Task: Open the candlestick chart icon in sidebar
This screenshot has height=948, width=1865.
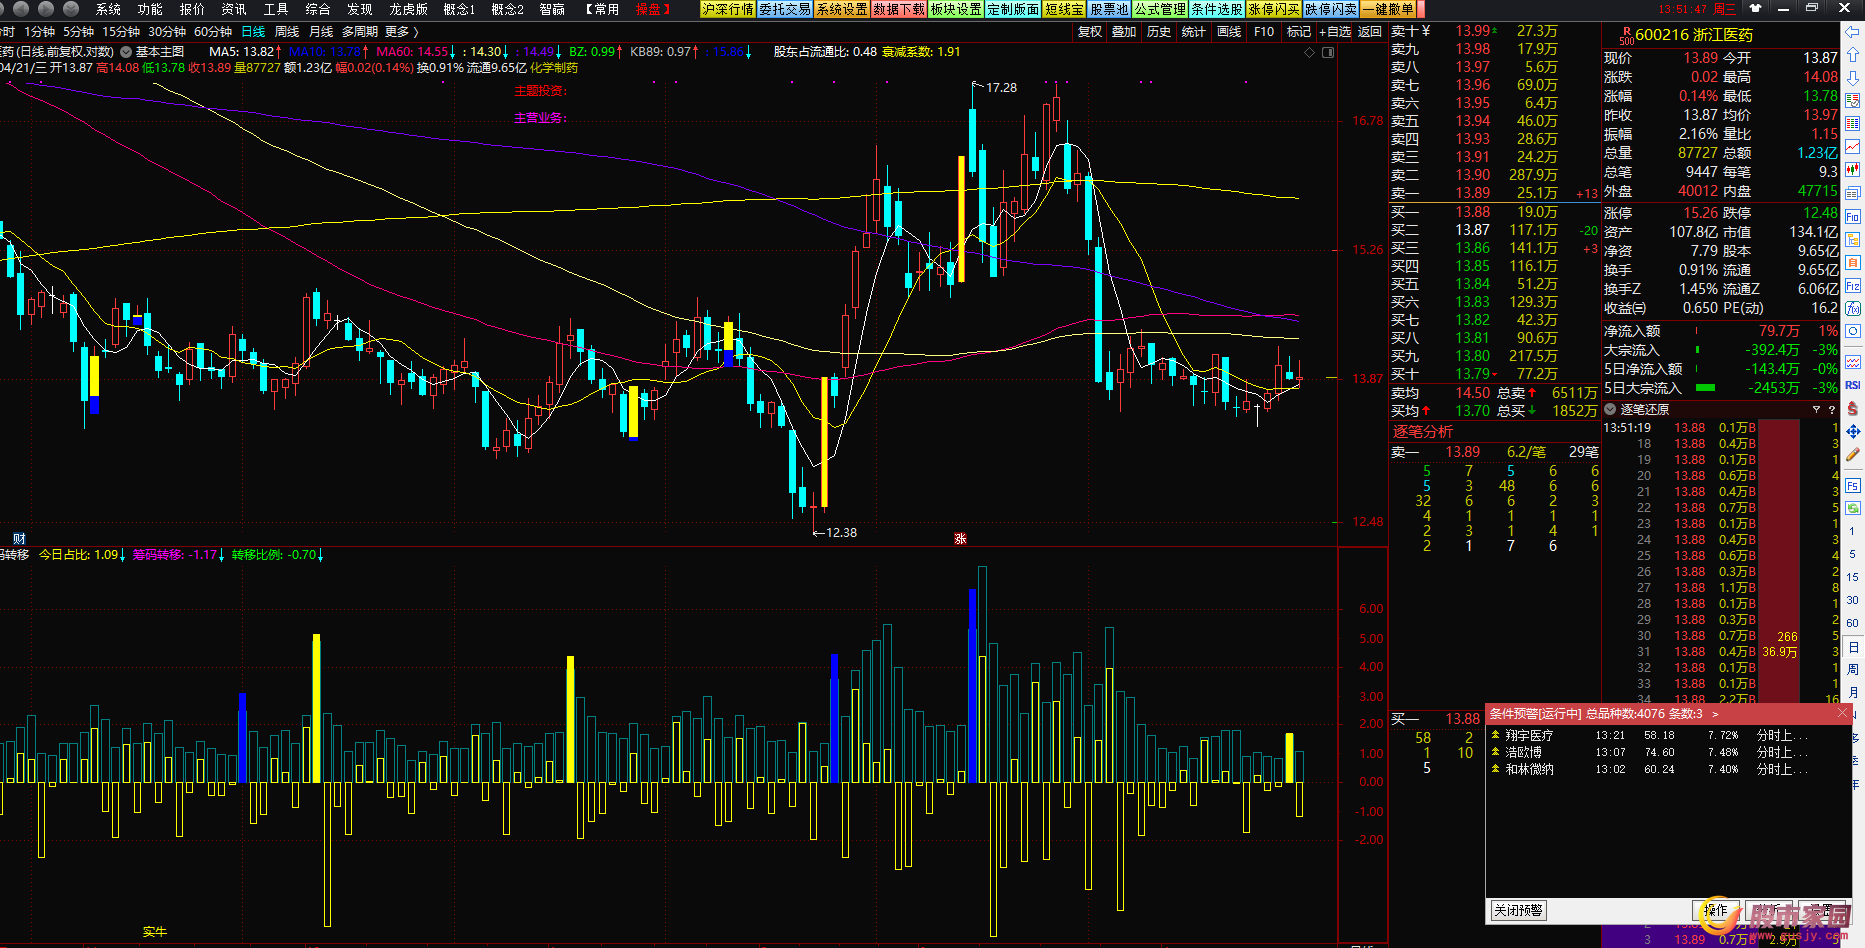Action: 1853,168
